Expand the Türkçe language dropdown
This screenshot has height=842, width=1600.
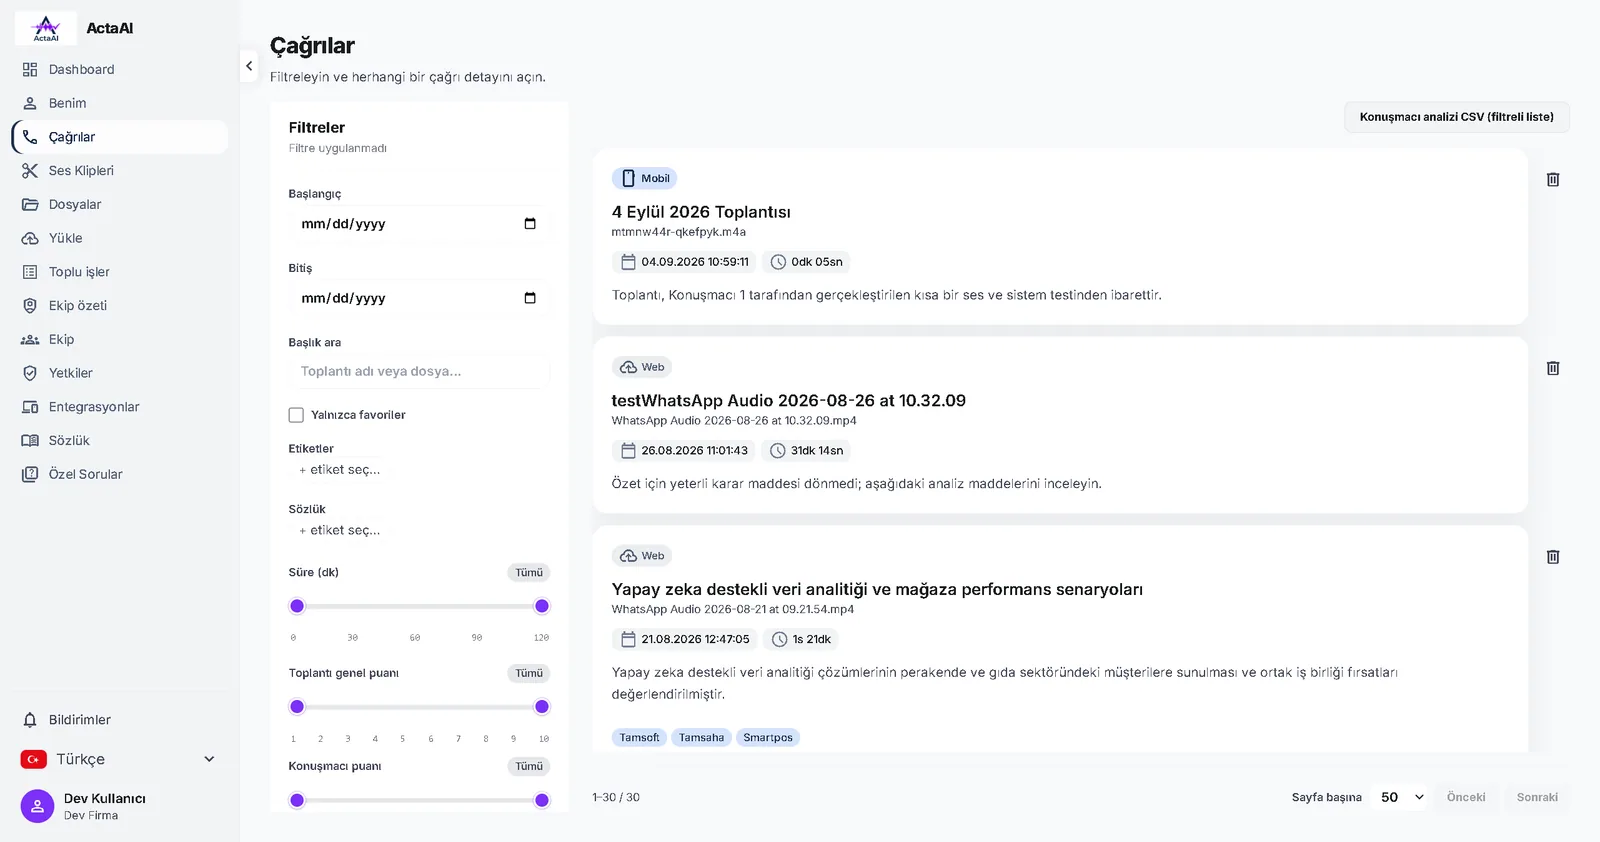120,759
